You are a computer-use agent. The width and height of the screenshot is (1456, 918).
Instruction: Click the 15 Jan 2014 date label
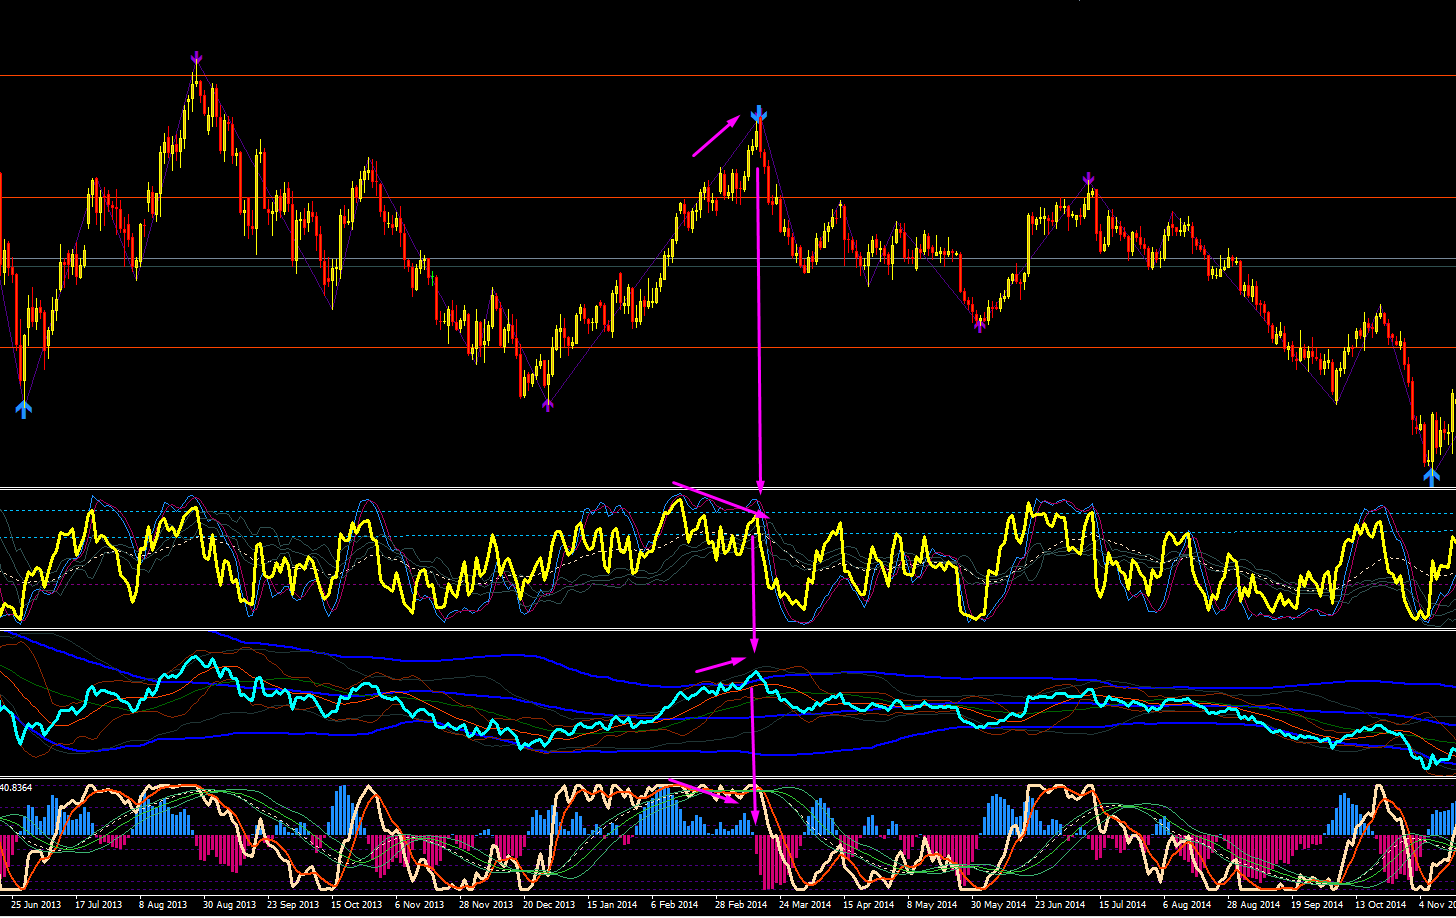pyautogui.click(x=612, y=905)
